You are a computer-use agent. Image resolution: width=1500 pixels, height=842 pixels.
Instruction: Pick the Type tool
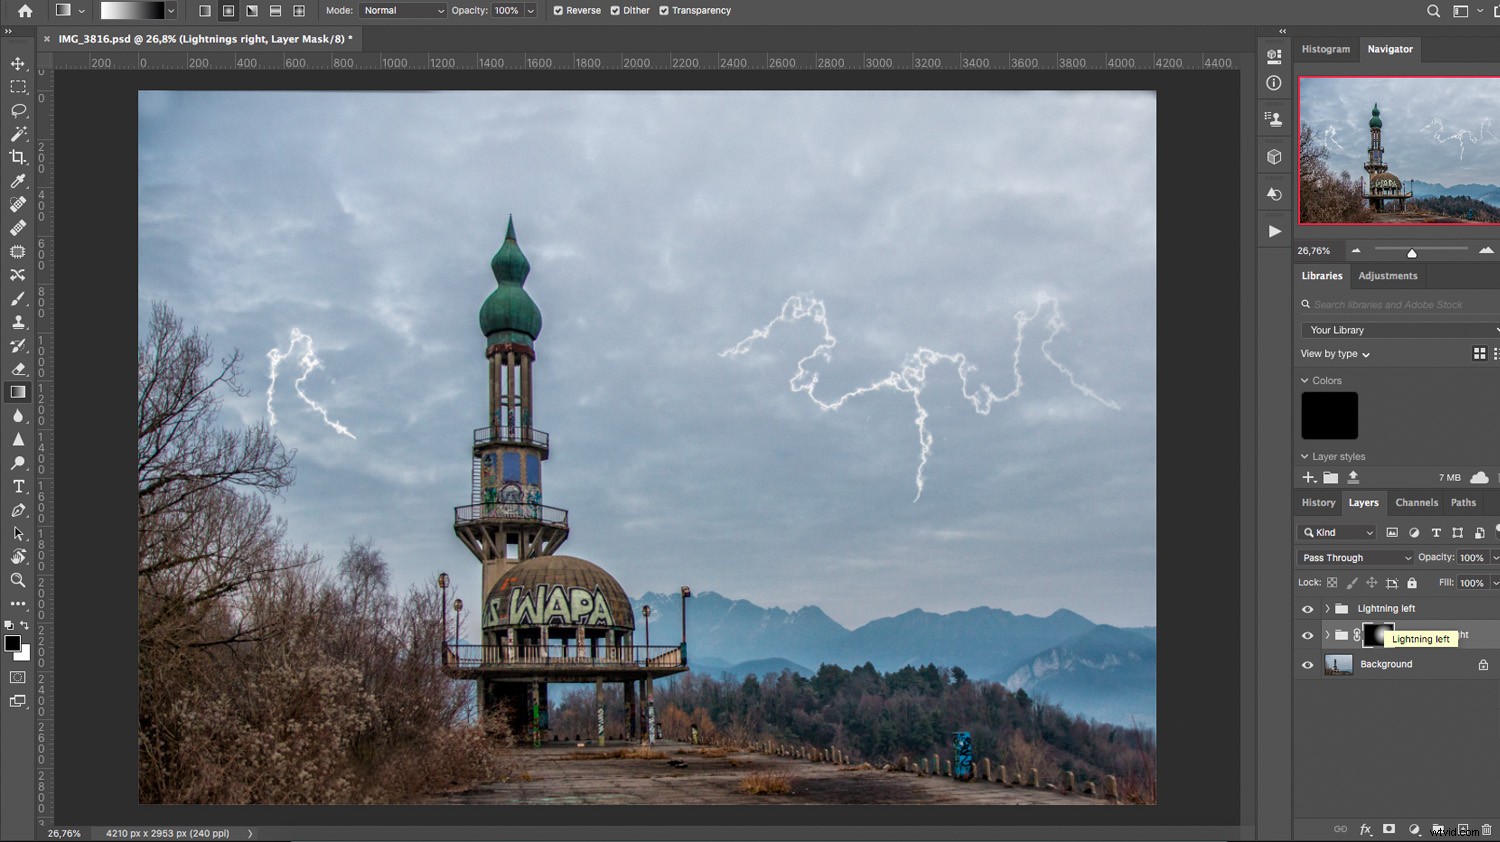[x=18, y=486]
